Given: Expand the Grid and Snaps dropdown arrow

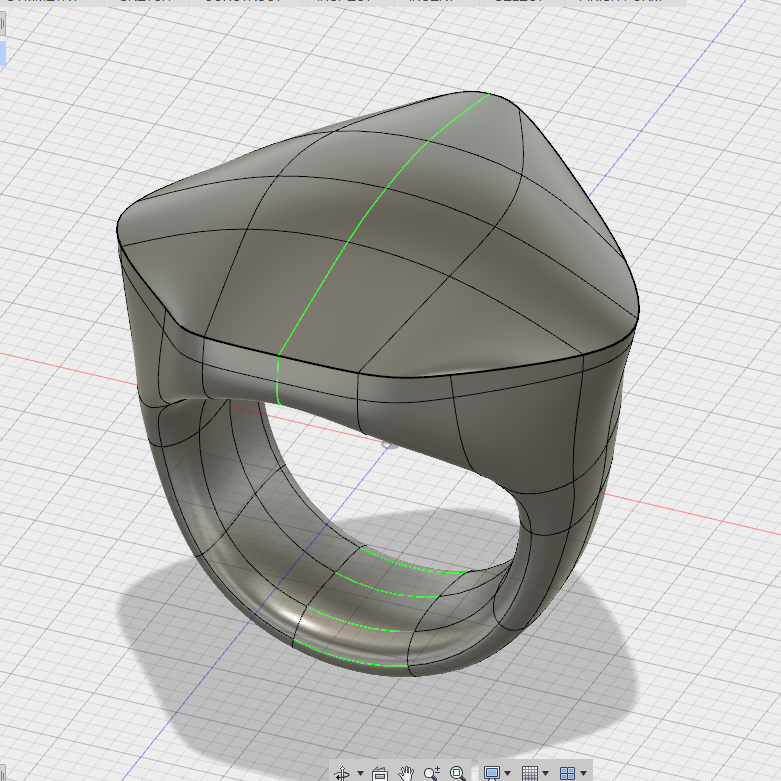Looking at the screenshot, I should click(545, 774).
